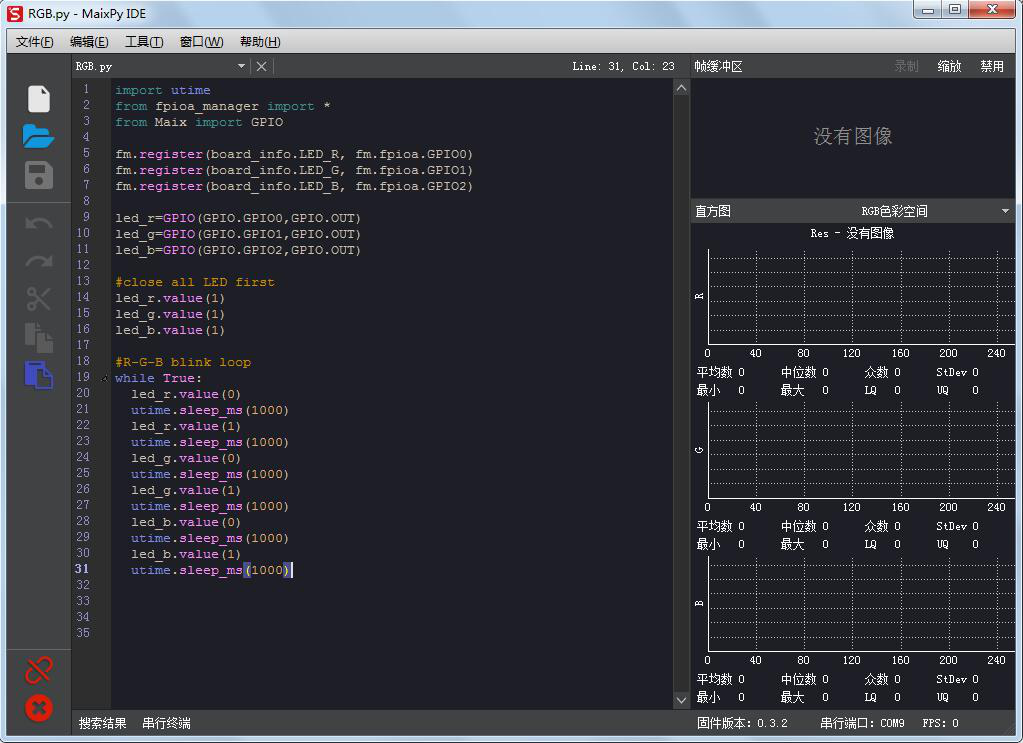Click the 'from fpioa_manager import *' line
1023x743 pixels.
[x=222, y=106]
